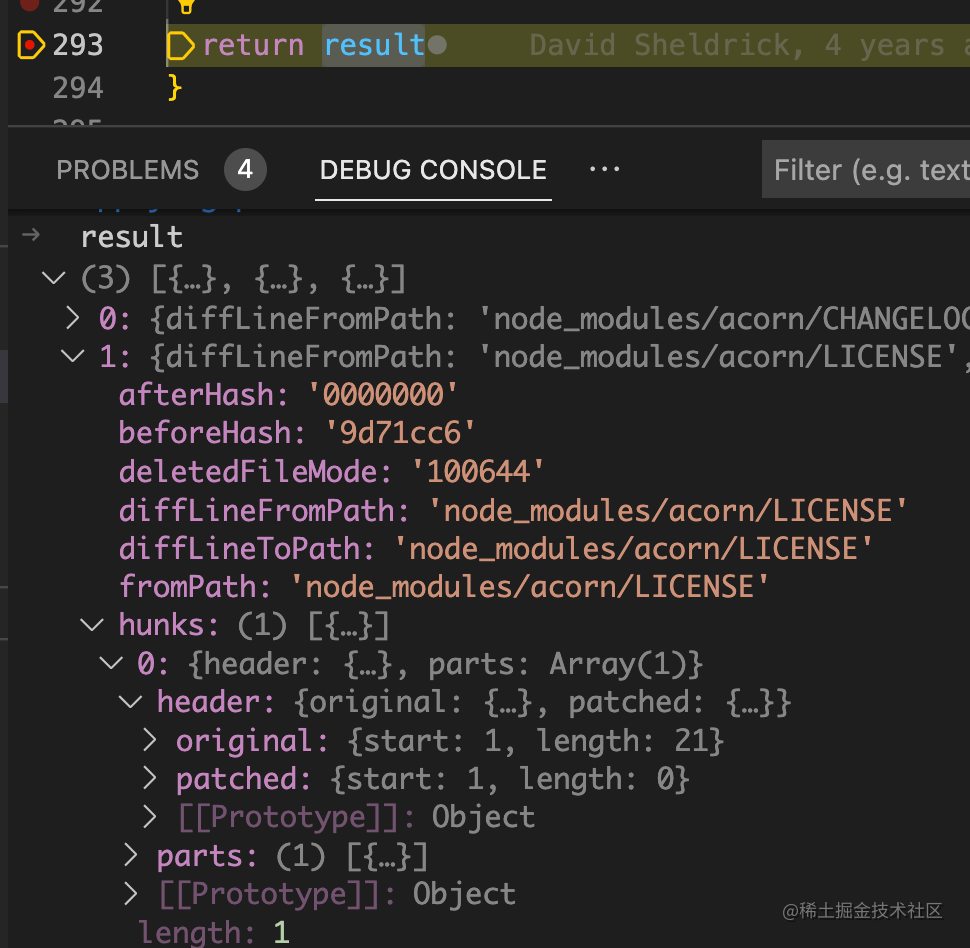The height and width of the screenshot is (948, 970).
Task: Expand the original start length entry
Action: tap(149, 740)
